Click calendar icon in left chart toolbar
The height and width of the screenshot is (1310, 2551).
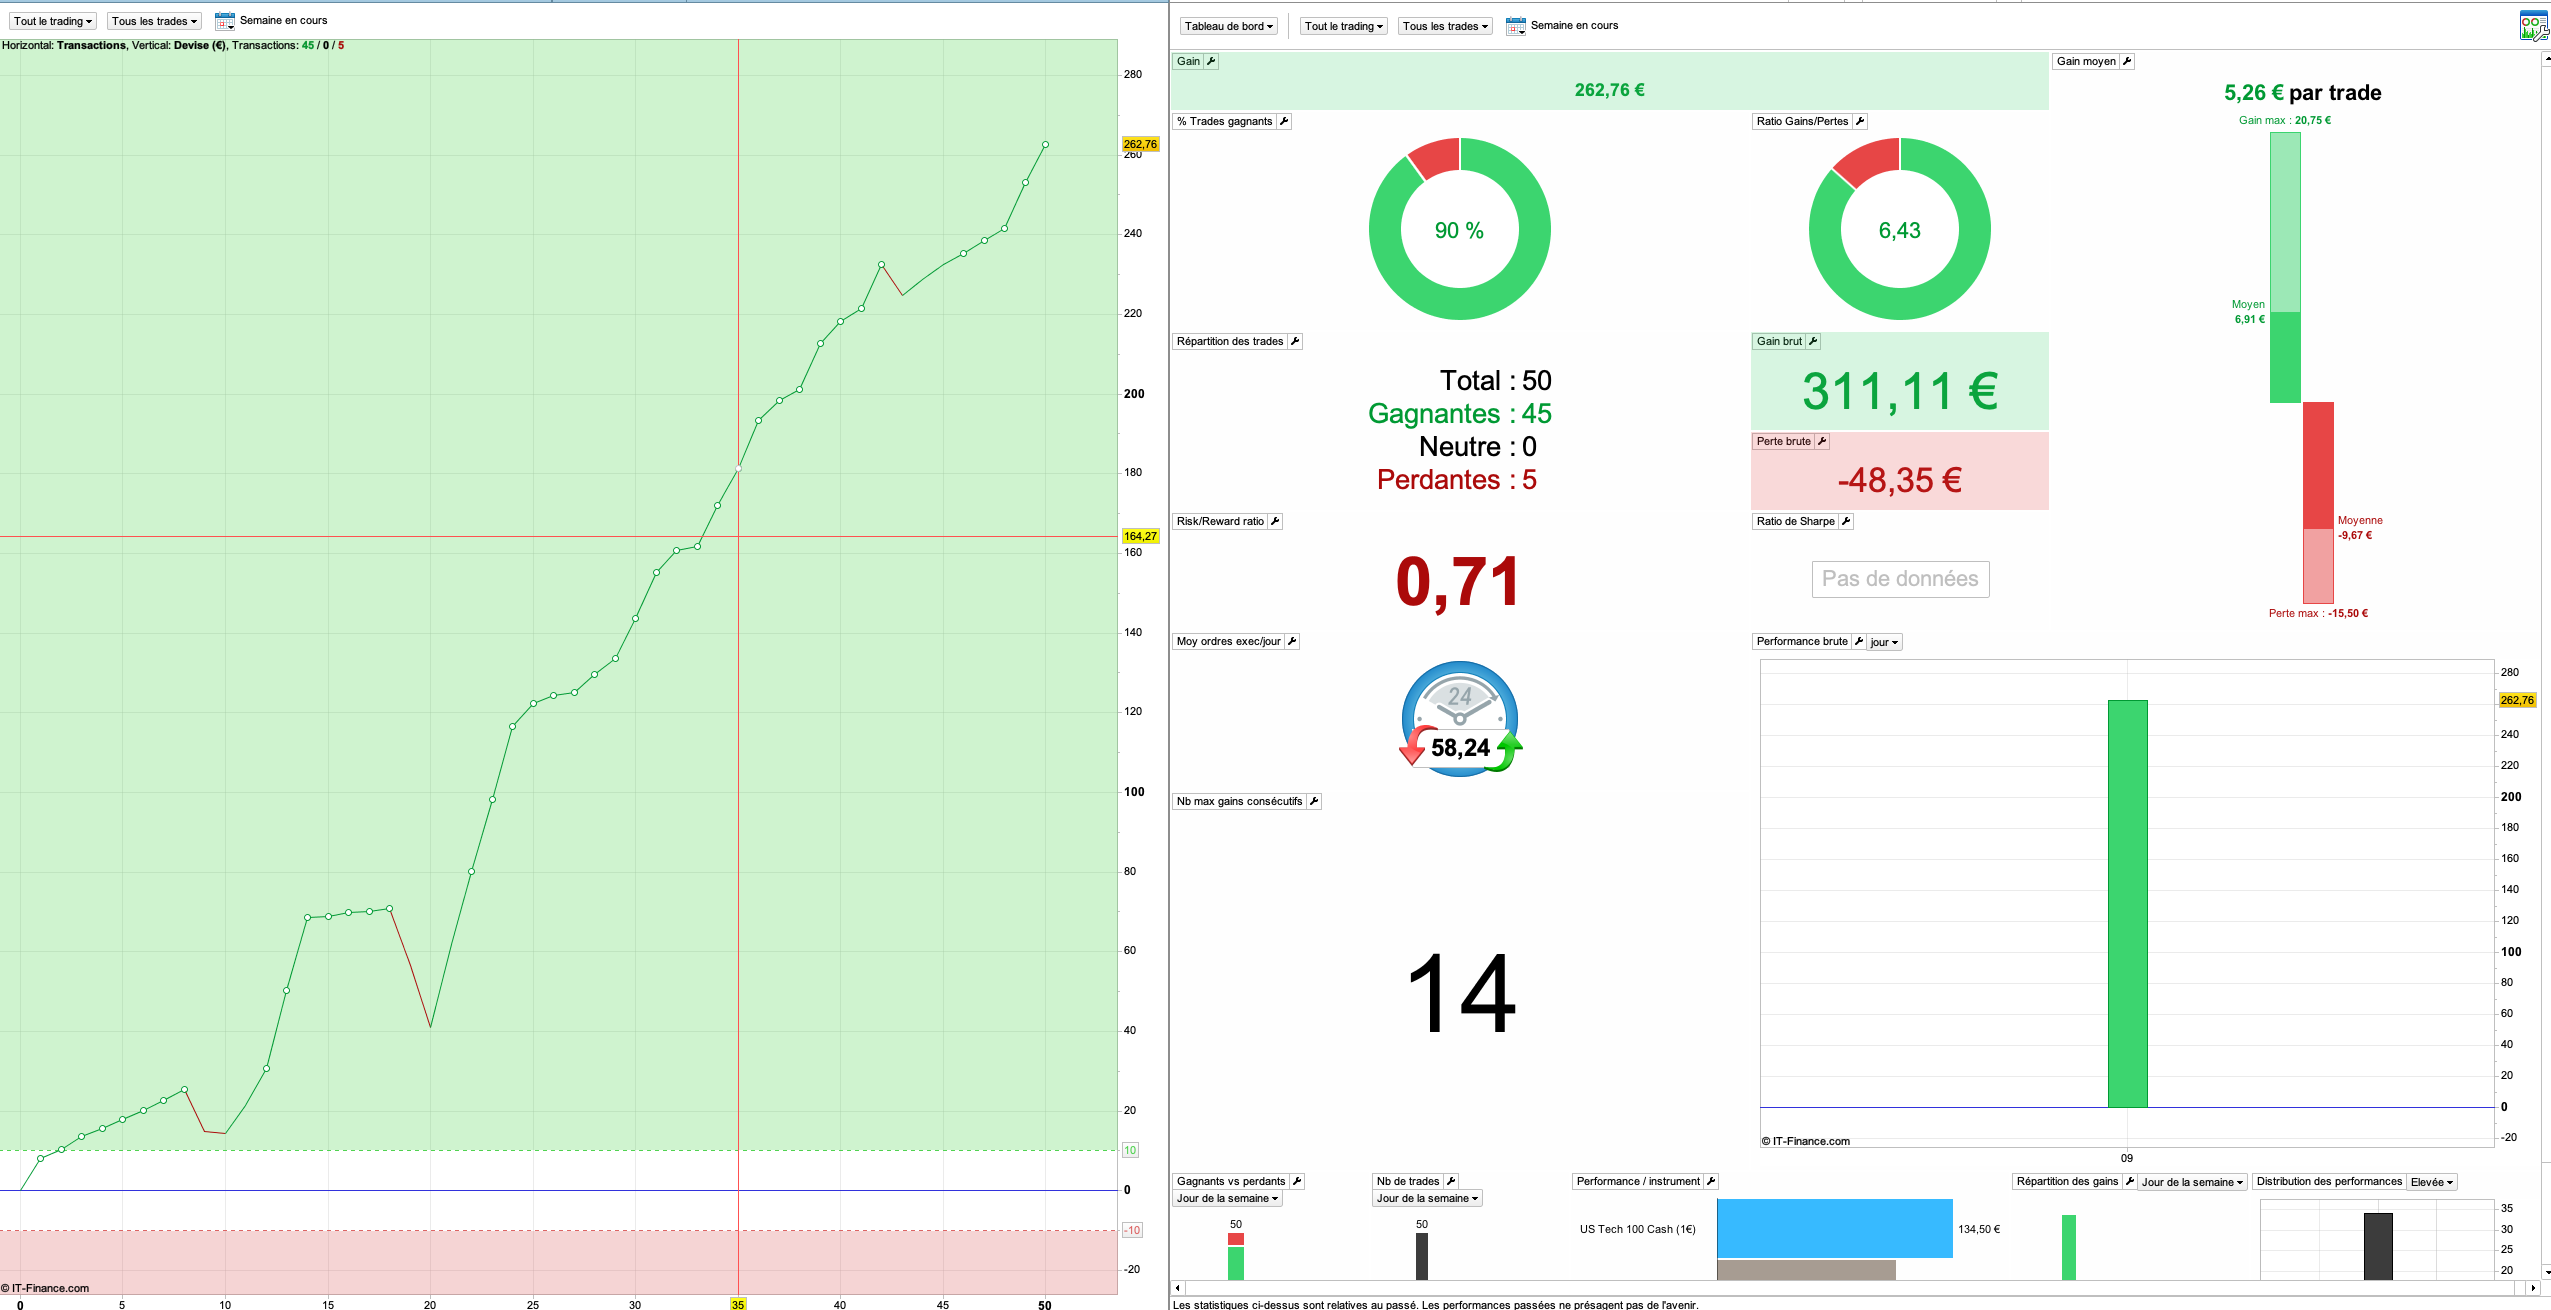(x=224, y=21)
